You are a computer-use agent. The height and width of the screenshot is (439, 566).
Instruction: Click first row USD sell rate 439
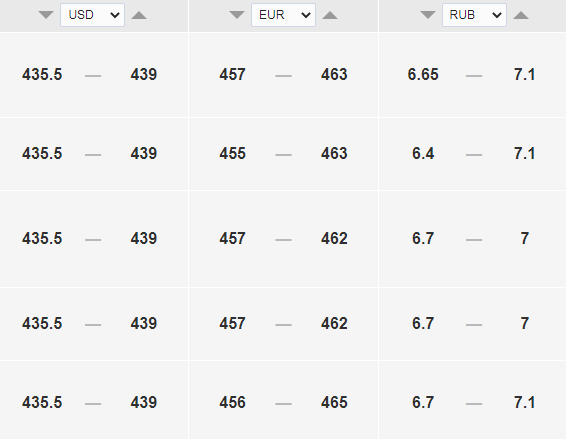[x=144, y=74]
